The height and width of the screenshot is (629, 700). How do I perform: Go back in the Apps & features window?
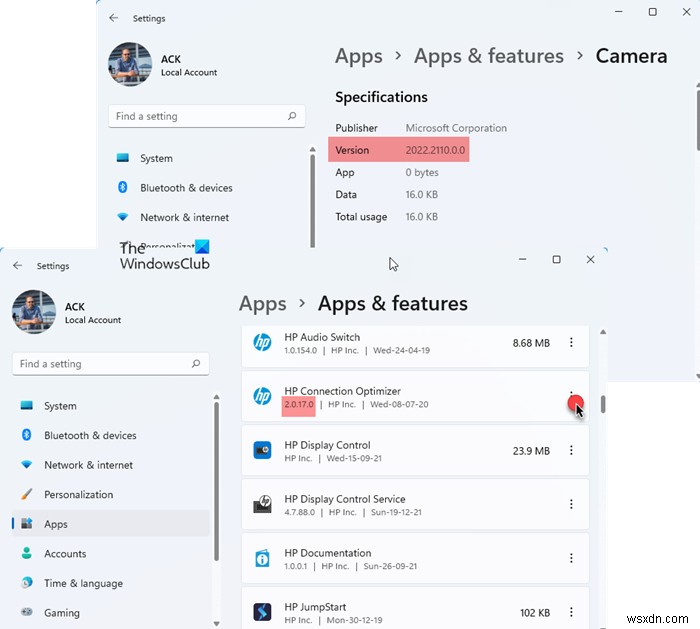click(x=18, y=266)
